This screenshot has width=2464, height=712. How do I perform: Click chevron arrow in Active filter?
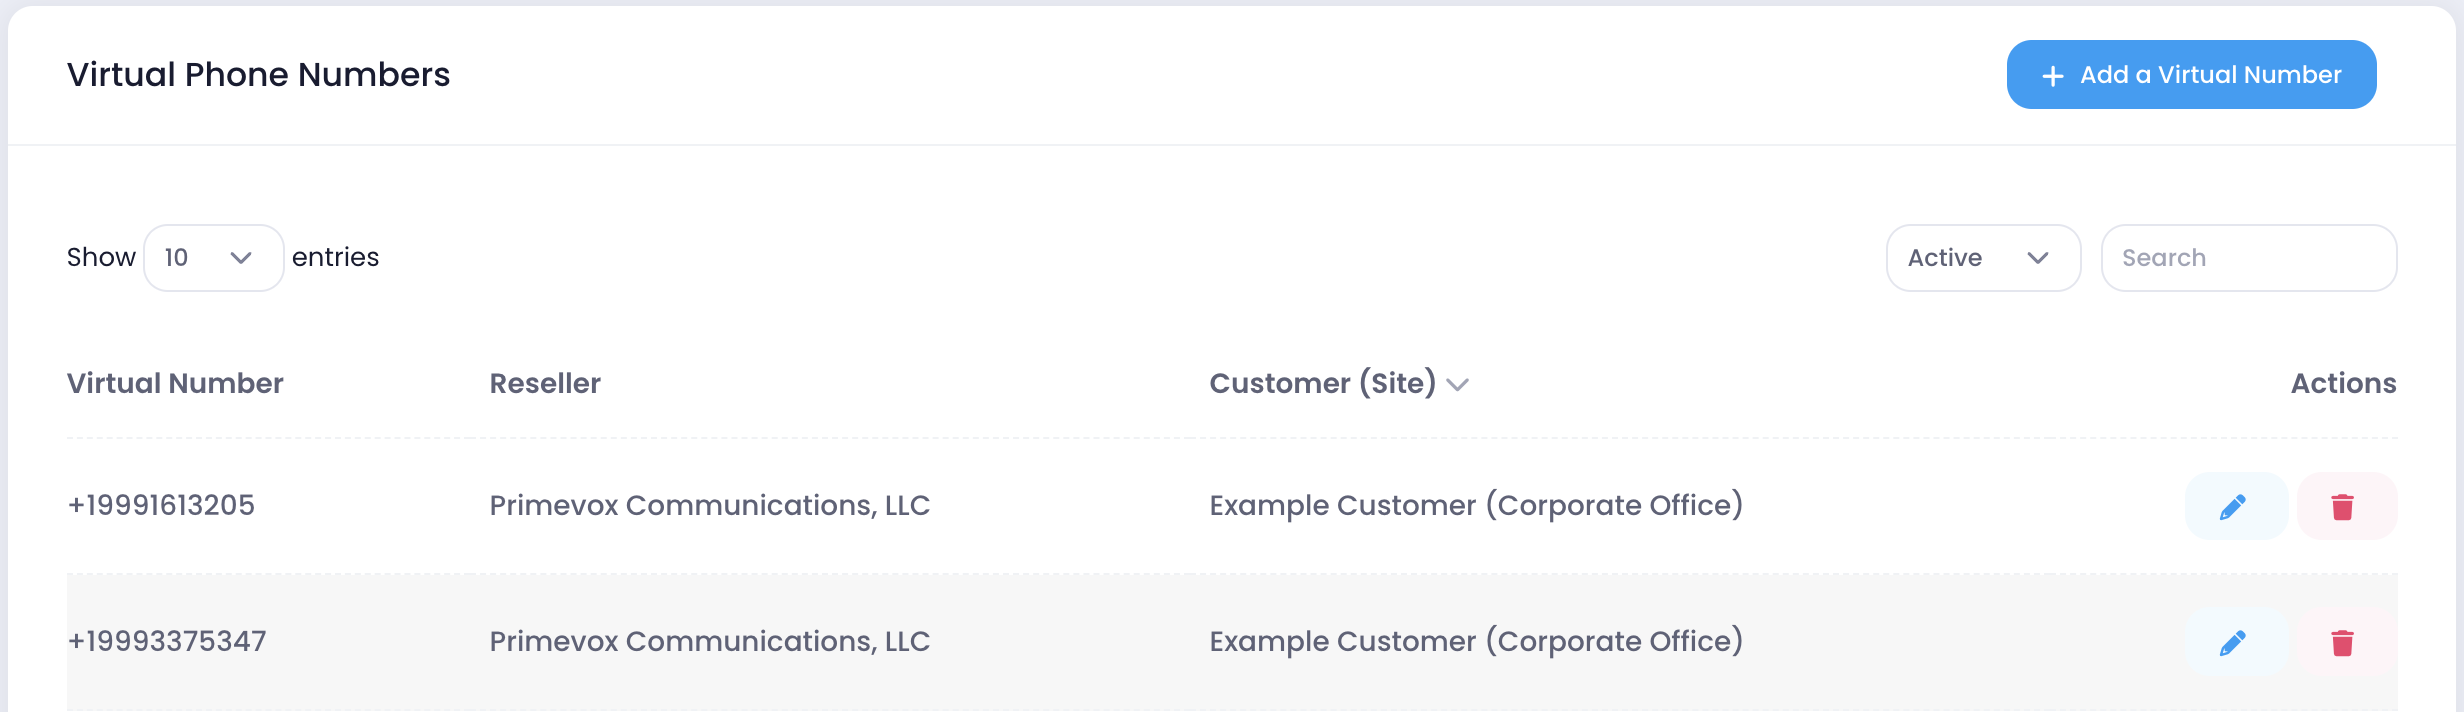pyautogui.click(x=2038, y=258)
